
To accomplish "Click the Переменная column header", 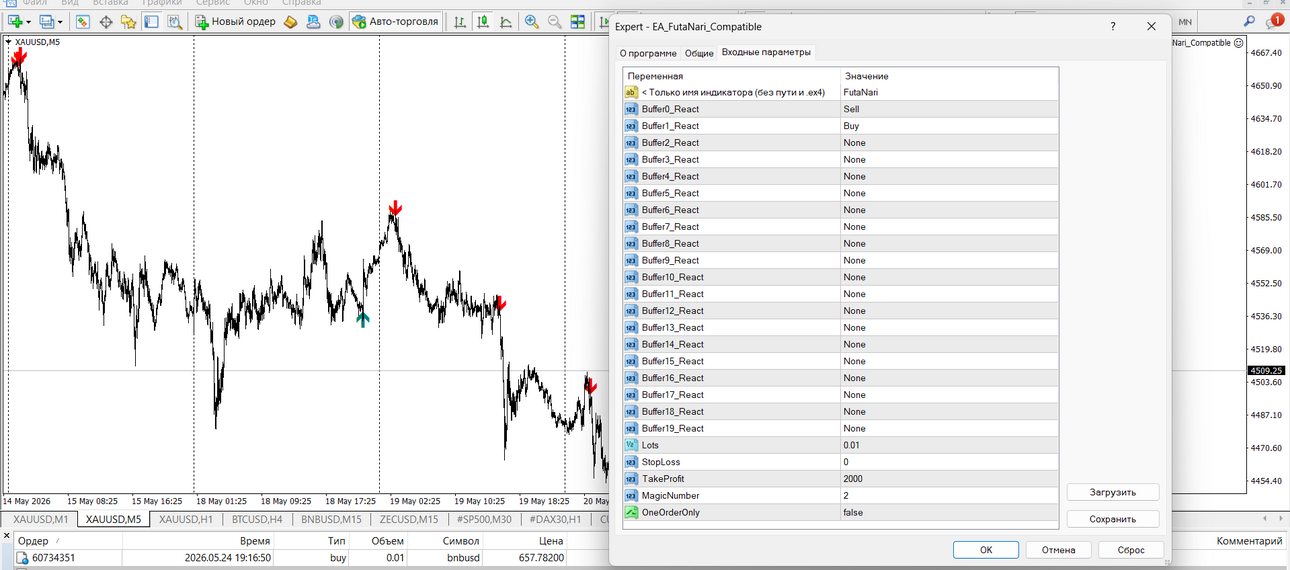I will tap(731, 76).
